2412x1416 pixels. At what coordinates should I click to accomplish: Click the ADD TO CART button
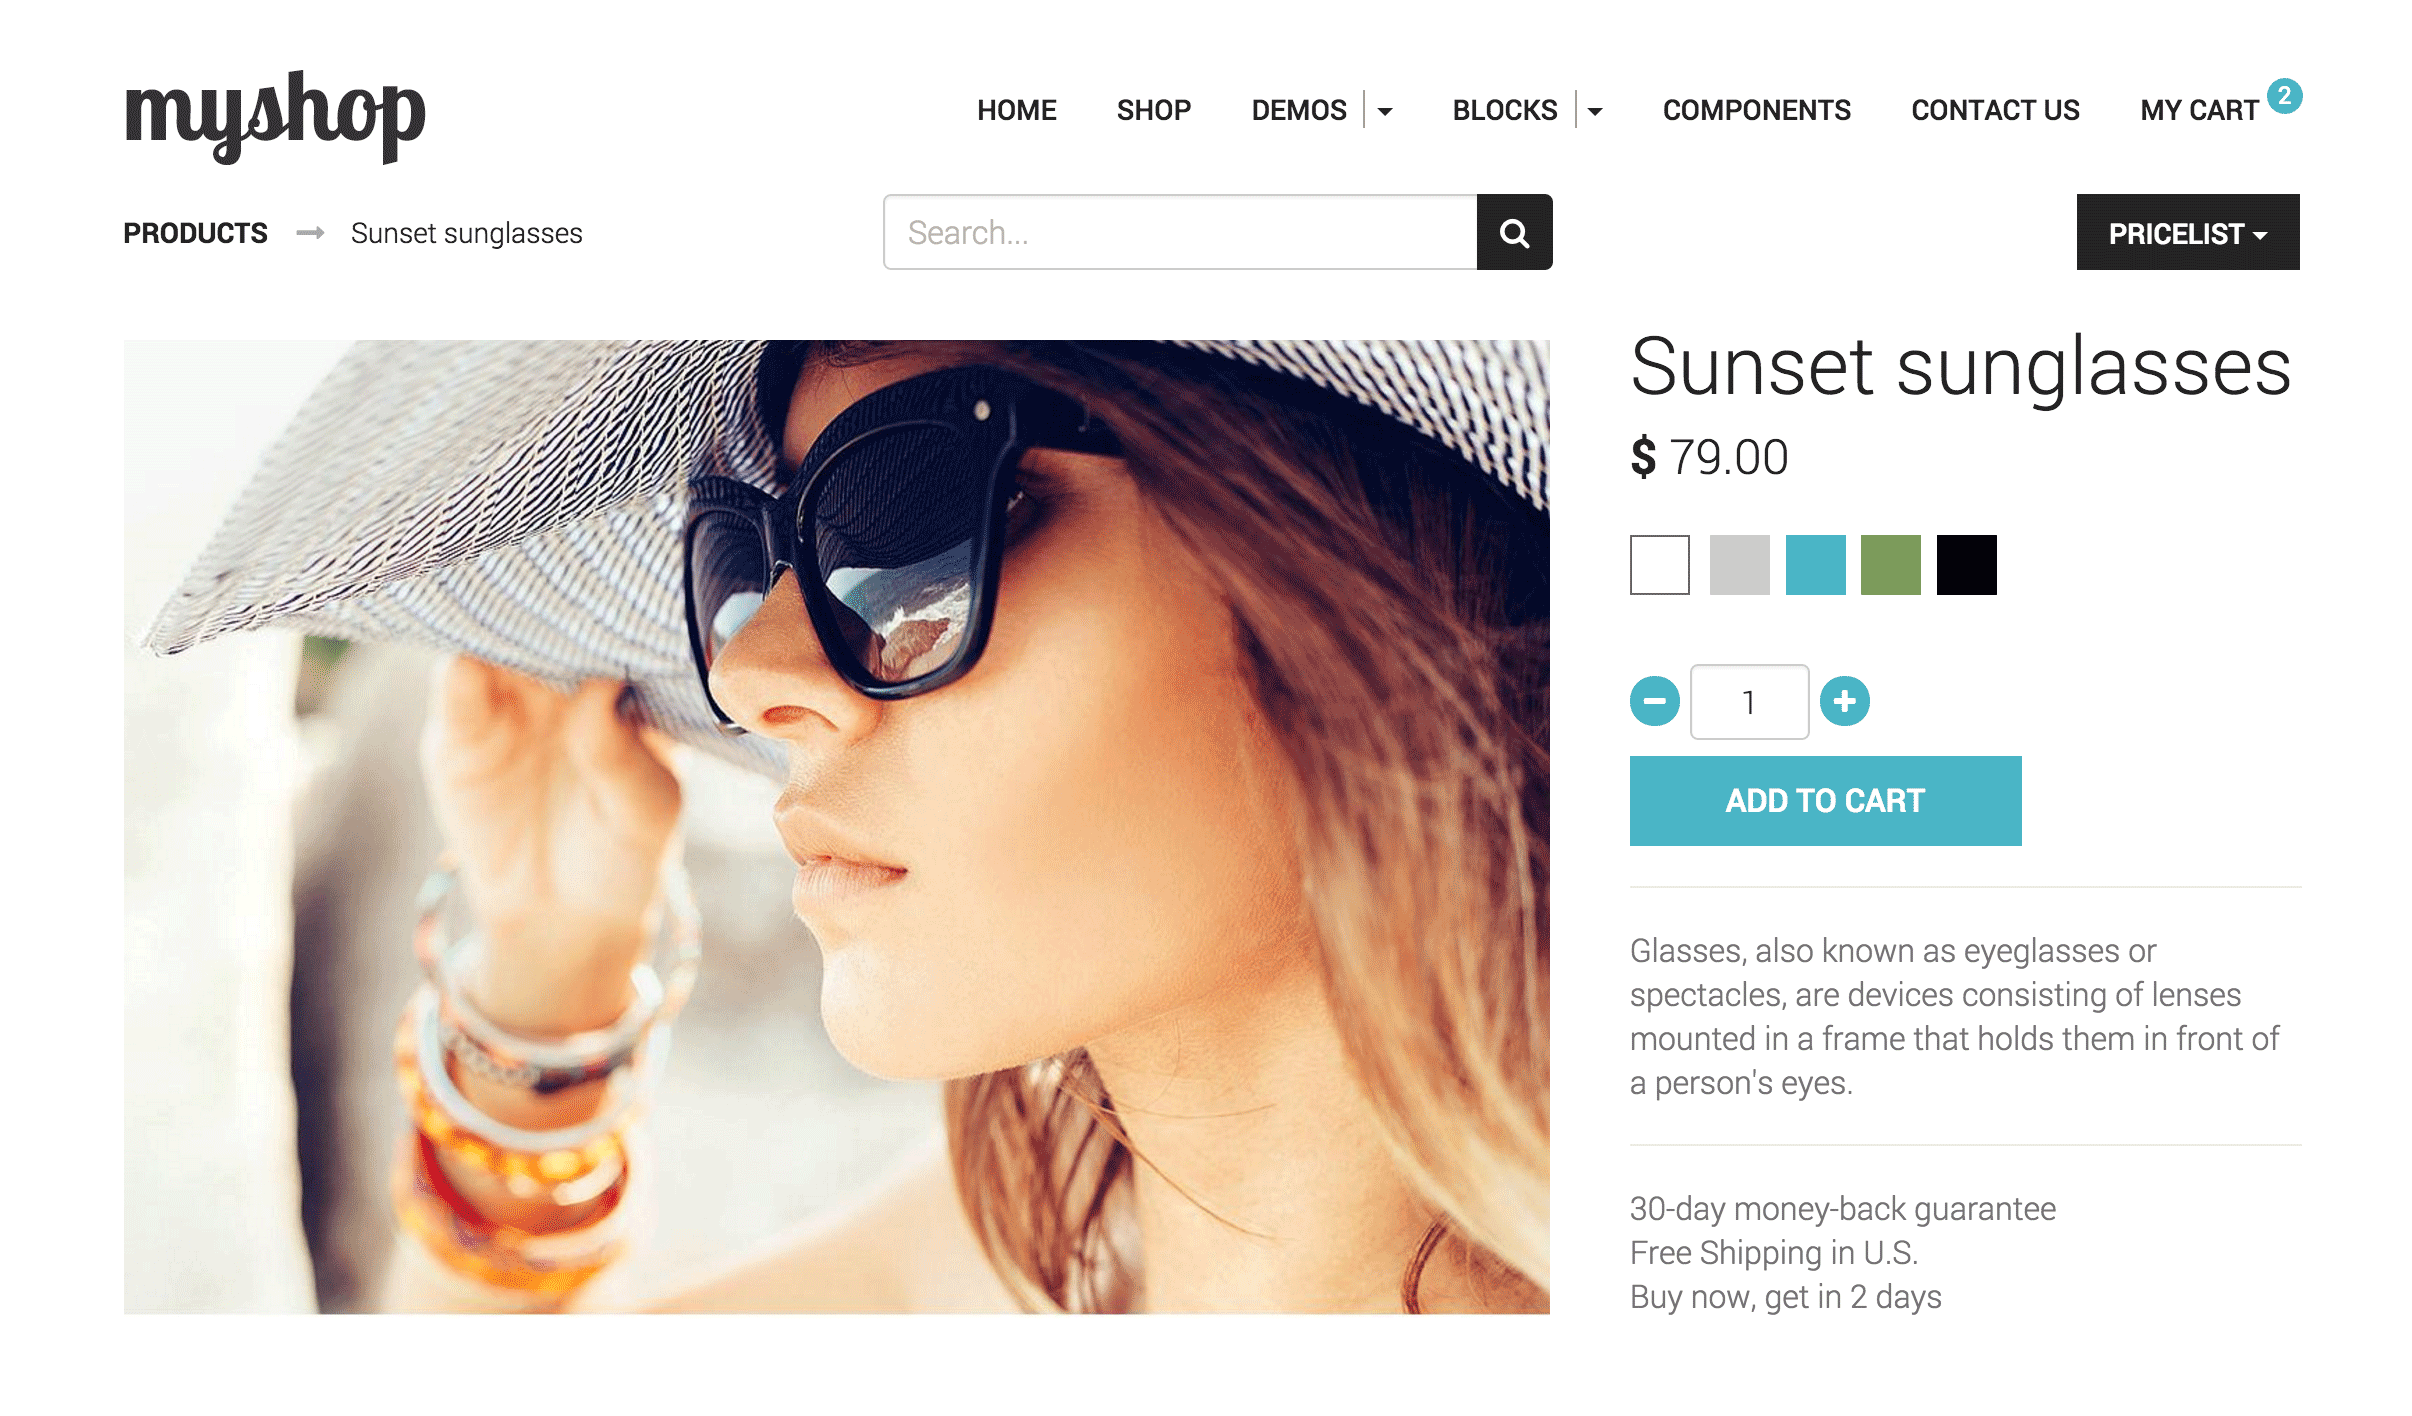coord(1825,801)
